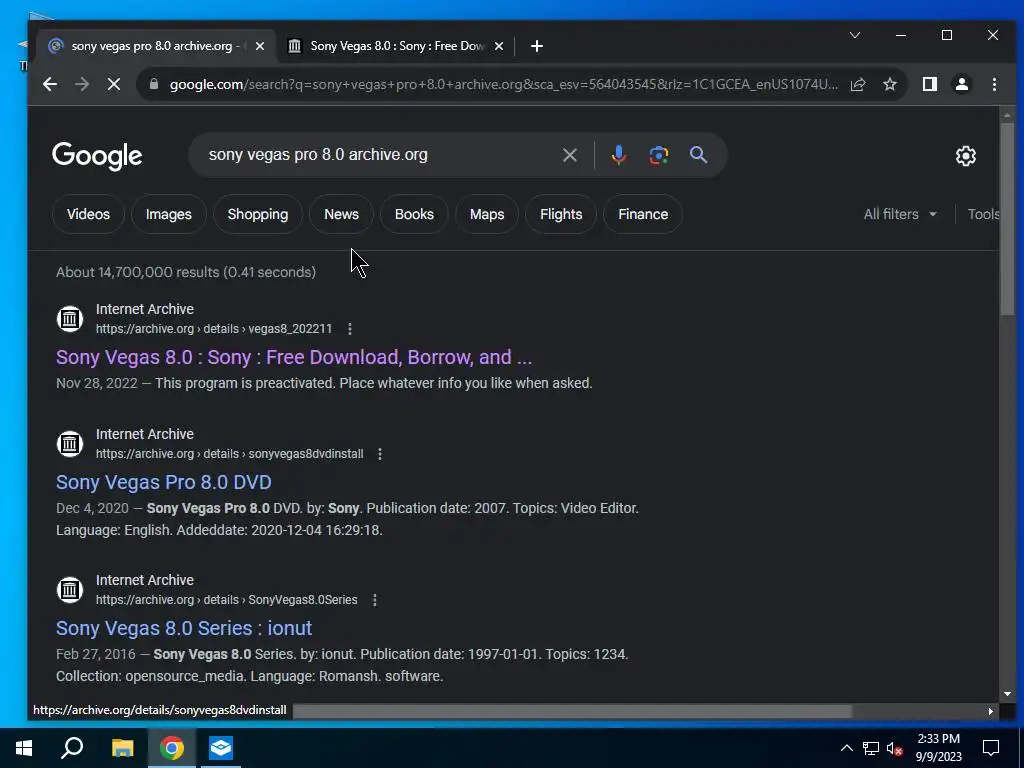Expand the All filters dropdown
The image size is (1024, 768).
tap(900, 214)
